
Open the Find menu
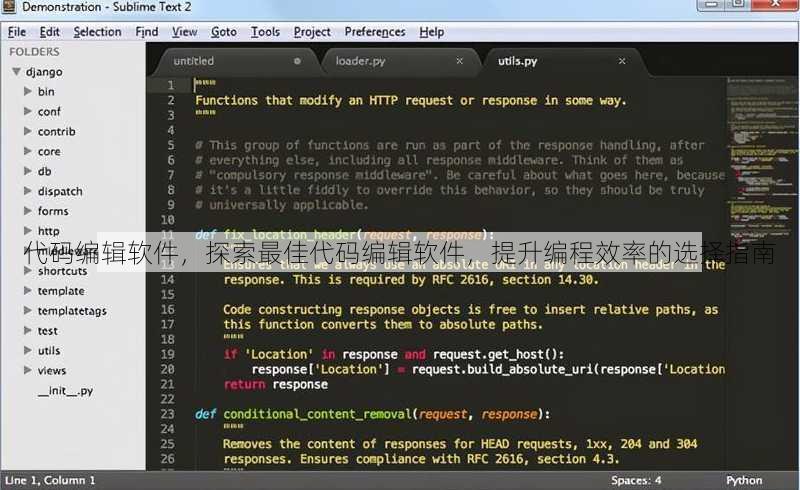click(x=146, y=32)
